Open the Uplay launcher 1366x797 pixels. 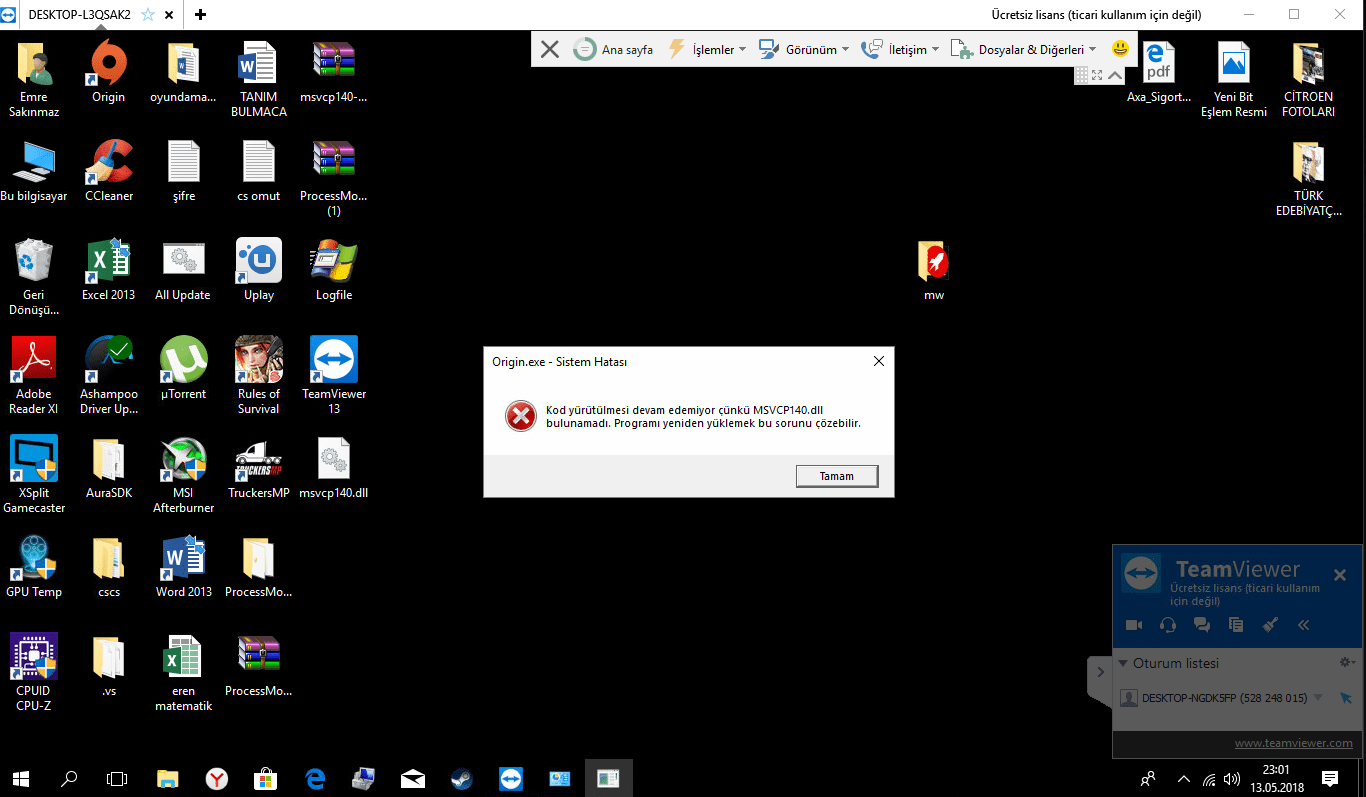click(x=258, y=258)
